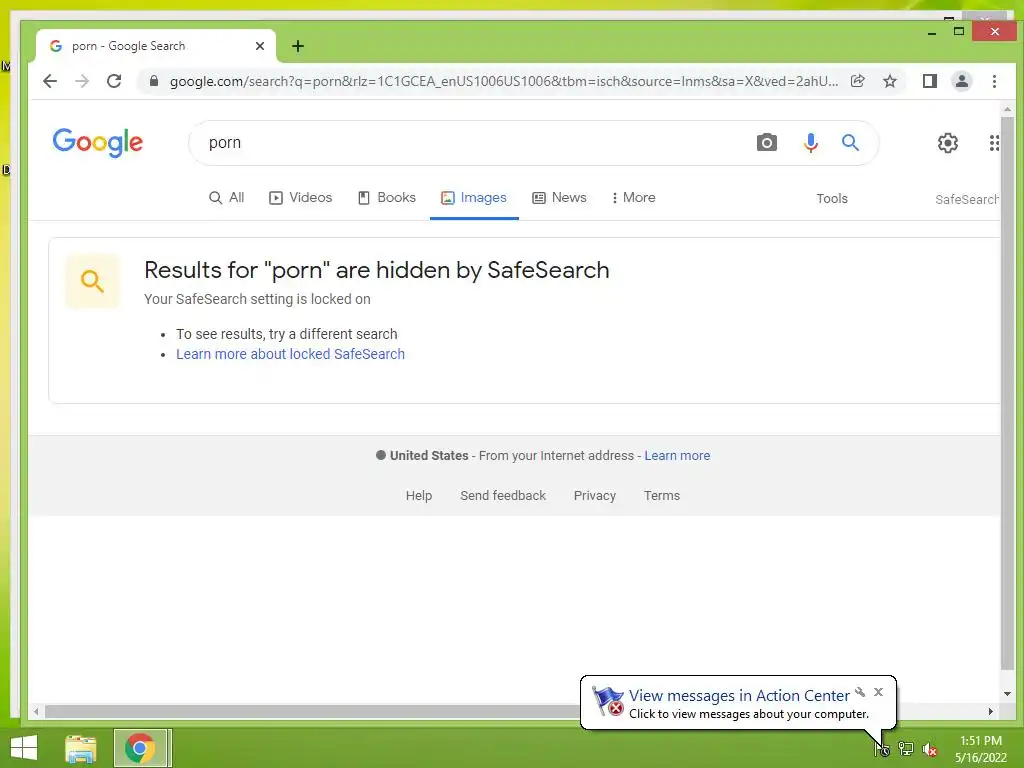
Task: View site security lock info
Action: (154, 81)
